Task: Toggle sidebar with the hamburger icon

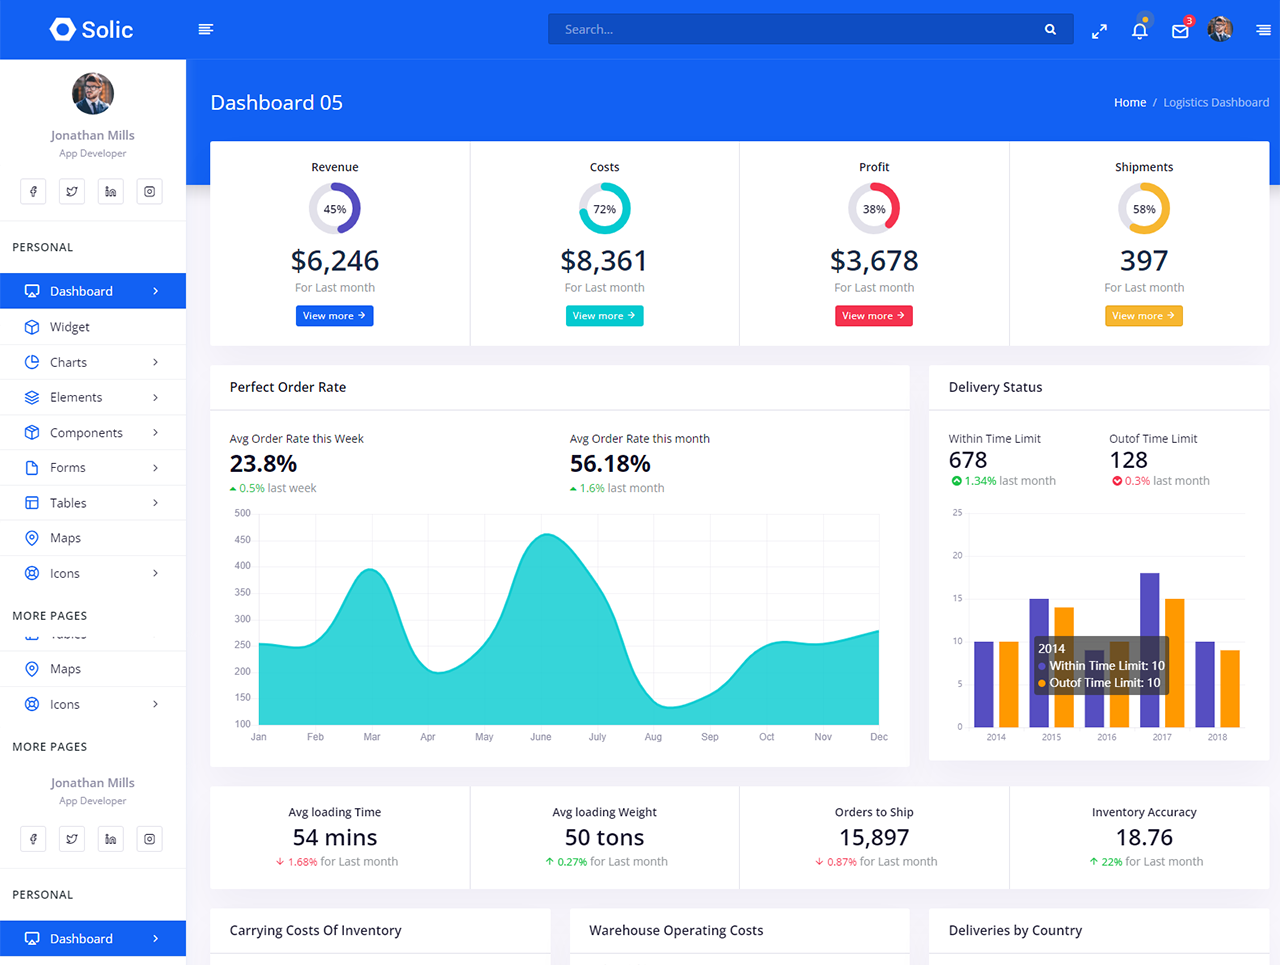Action: point(206,30)
